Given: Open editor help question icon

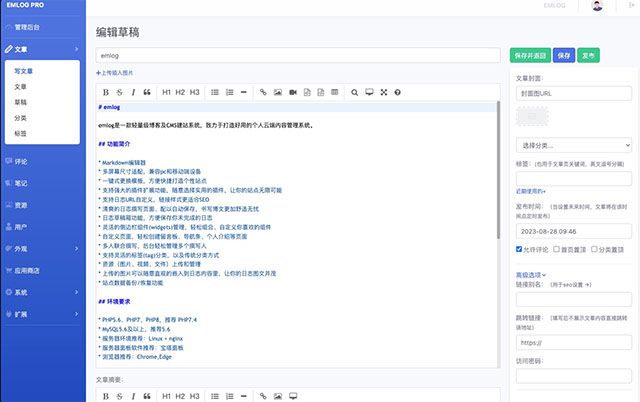Looking at the screenshot, I should coord(398,93).
